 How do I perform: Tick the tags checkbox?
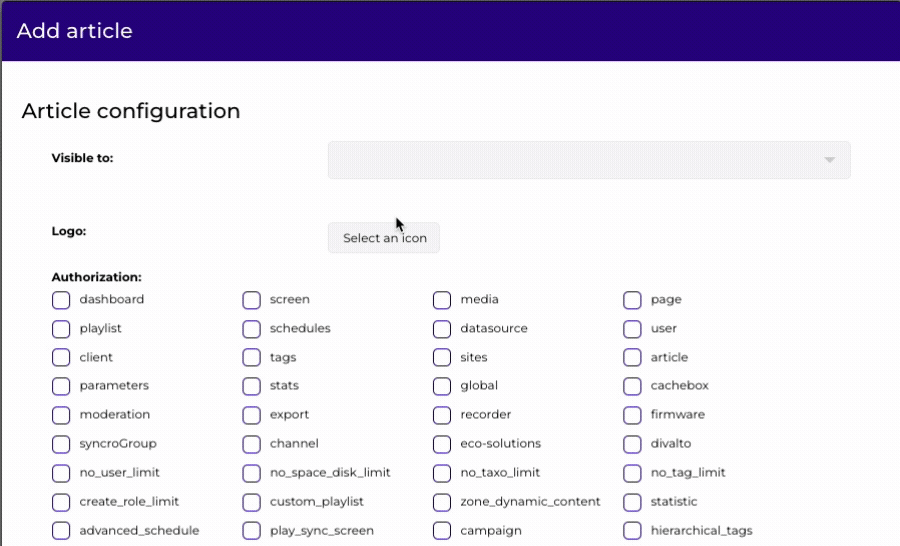point(252,358)
